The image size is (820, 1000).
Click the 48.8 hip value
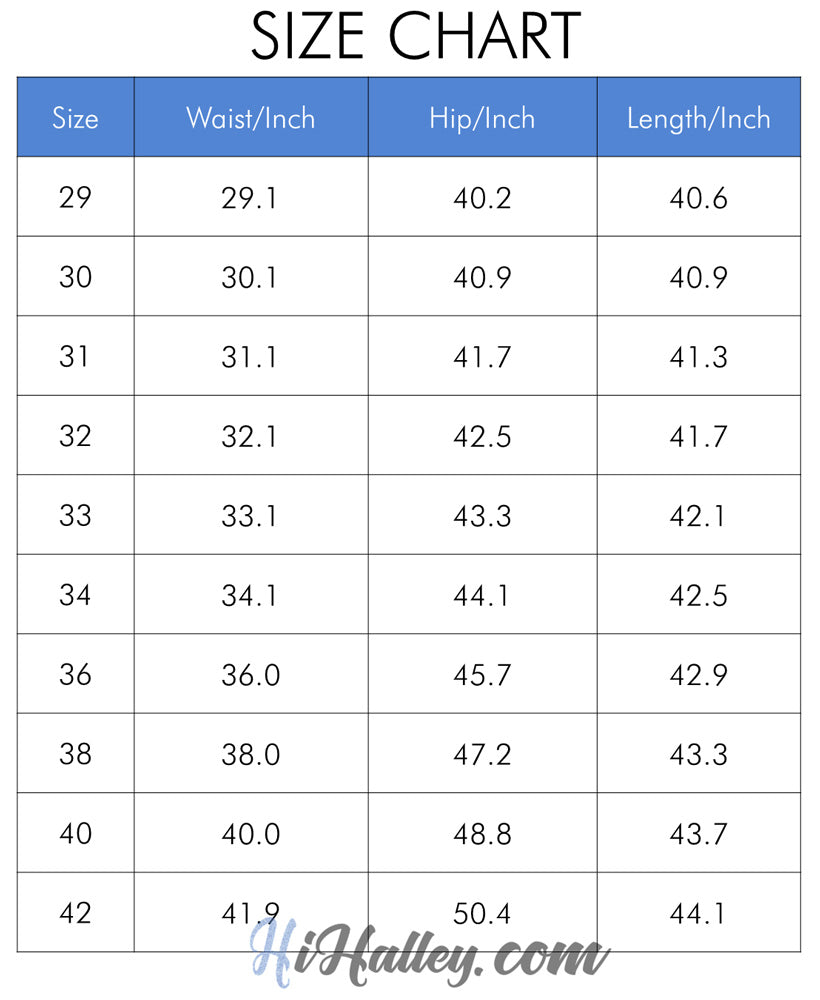(x=482, y=834)
